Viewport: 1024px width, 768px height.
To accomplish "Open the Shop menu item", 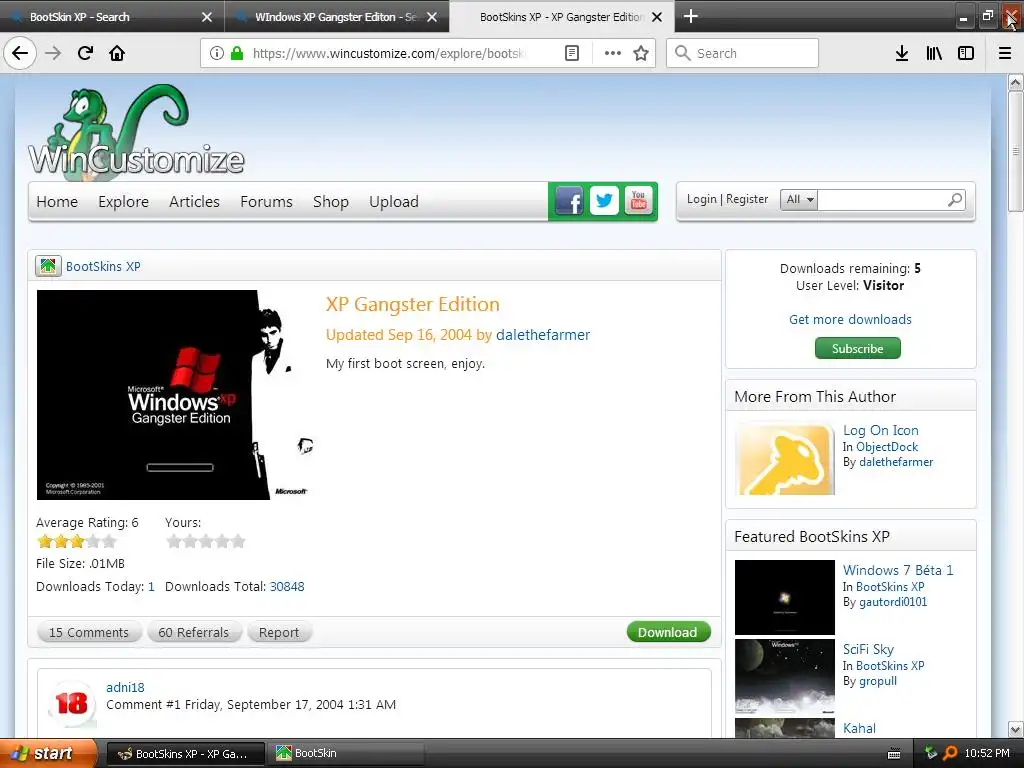I will pos(330,202).
